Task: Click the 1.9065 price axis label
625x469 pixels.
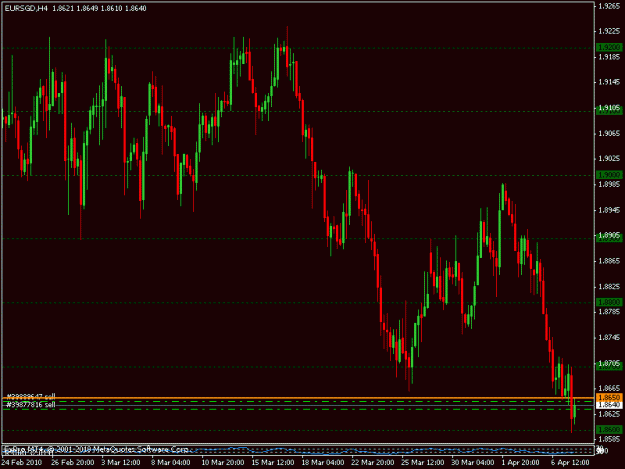Action: [x=610, y=133]
